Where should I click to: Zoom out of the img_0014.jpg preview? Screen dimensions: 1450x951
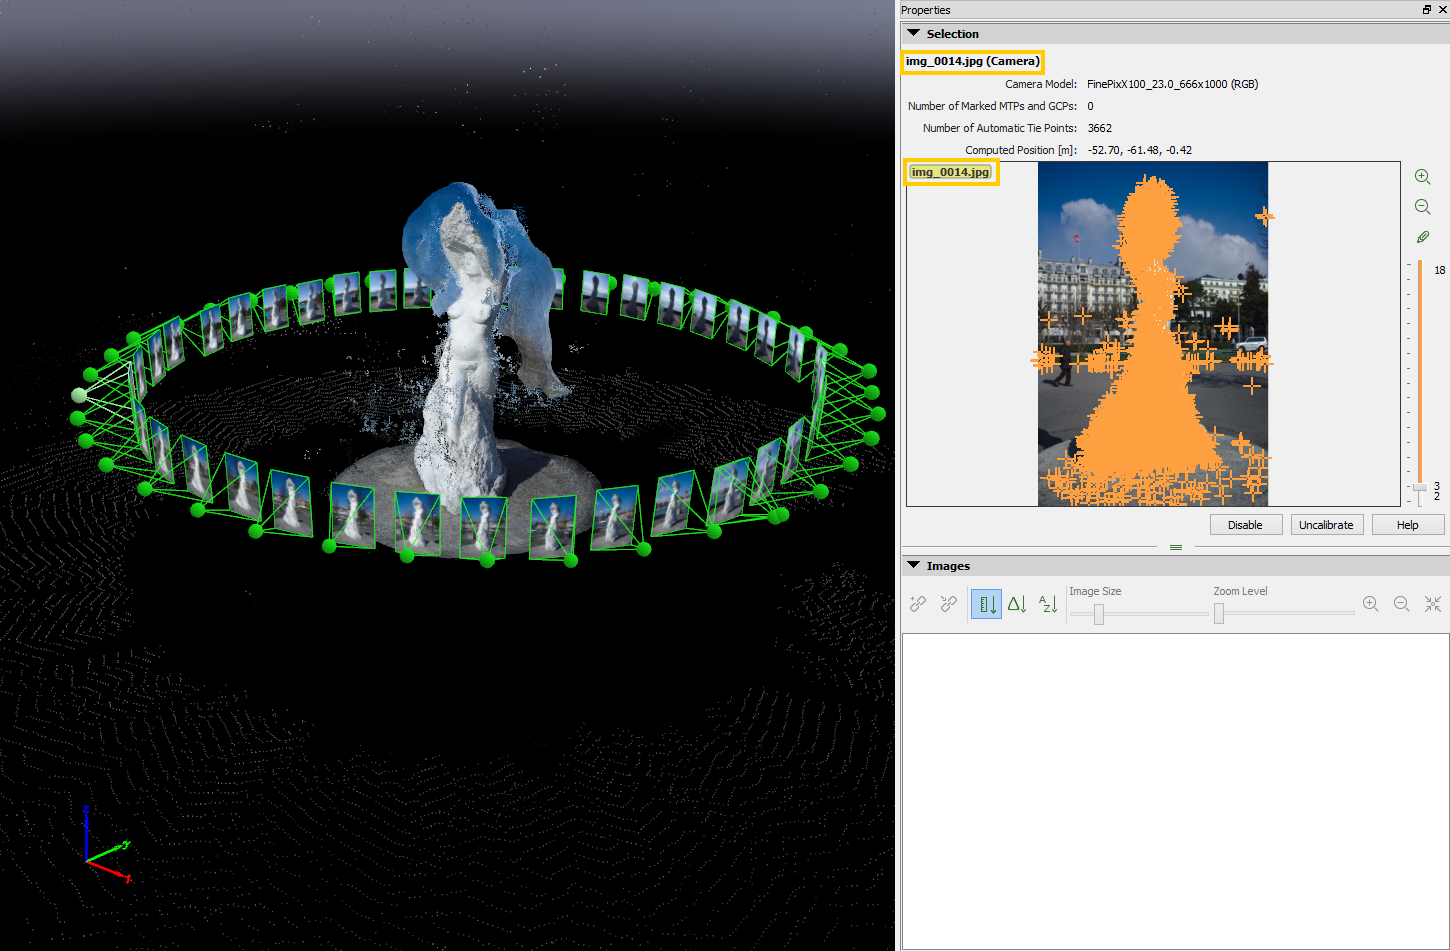(1422, 207)
